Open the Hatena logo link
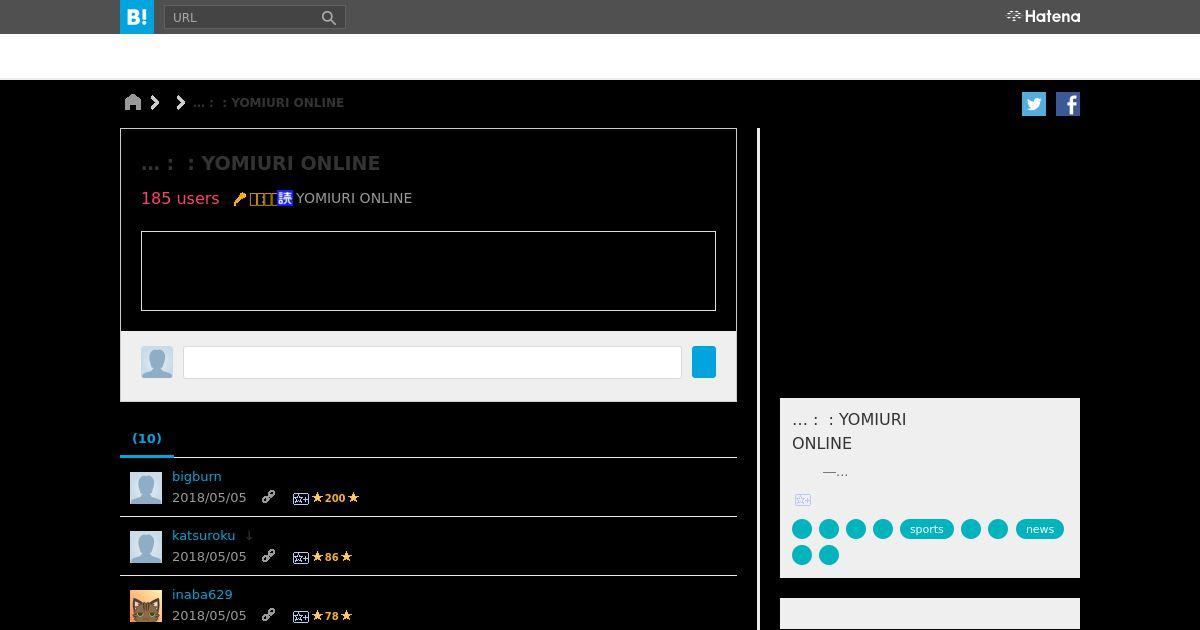Screen dimensions: 1200x630 click(1043, 16)
